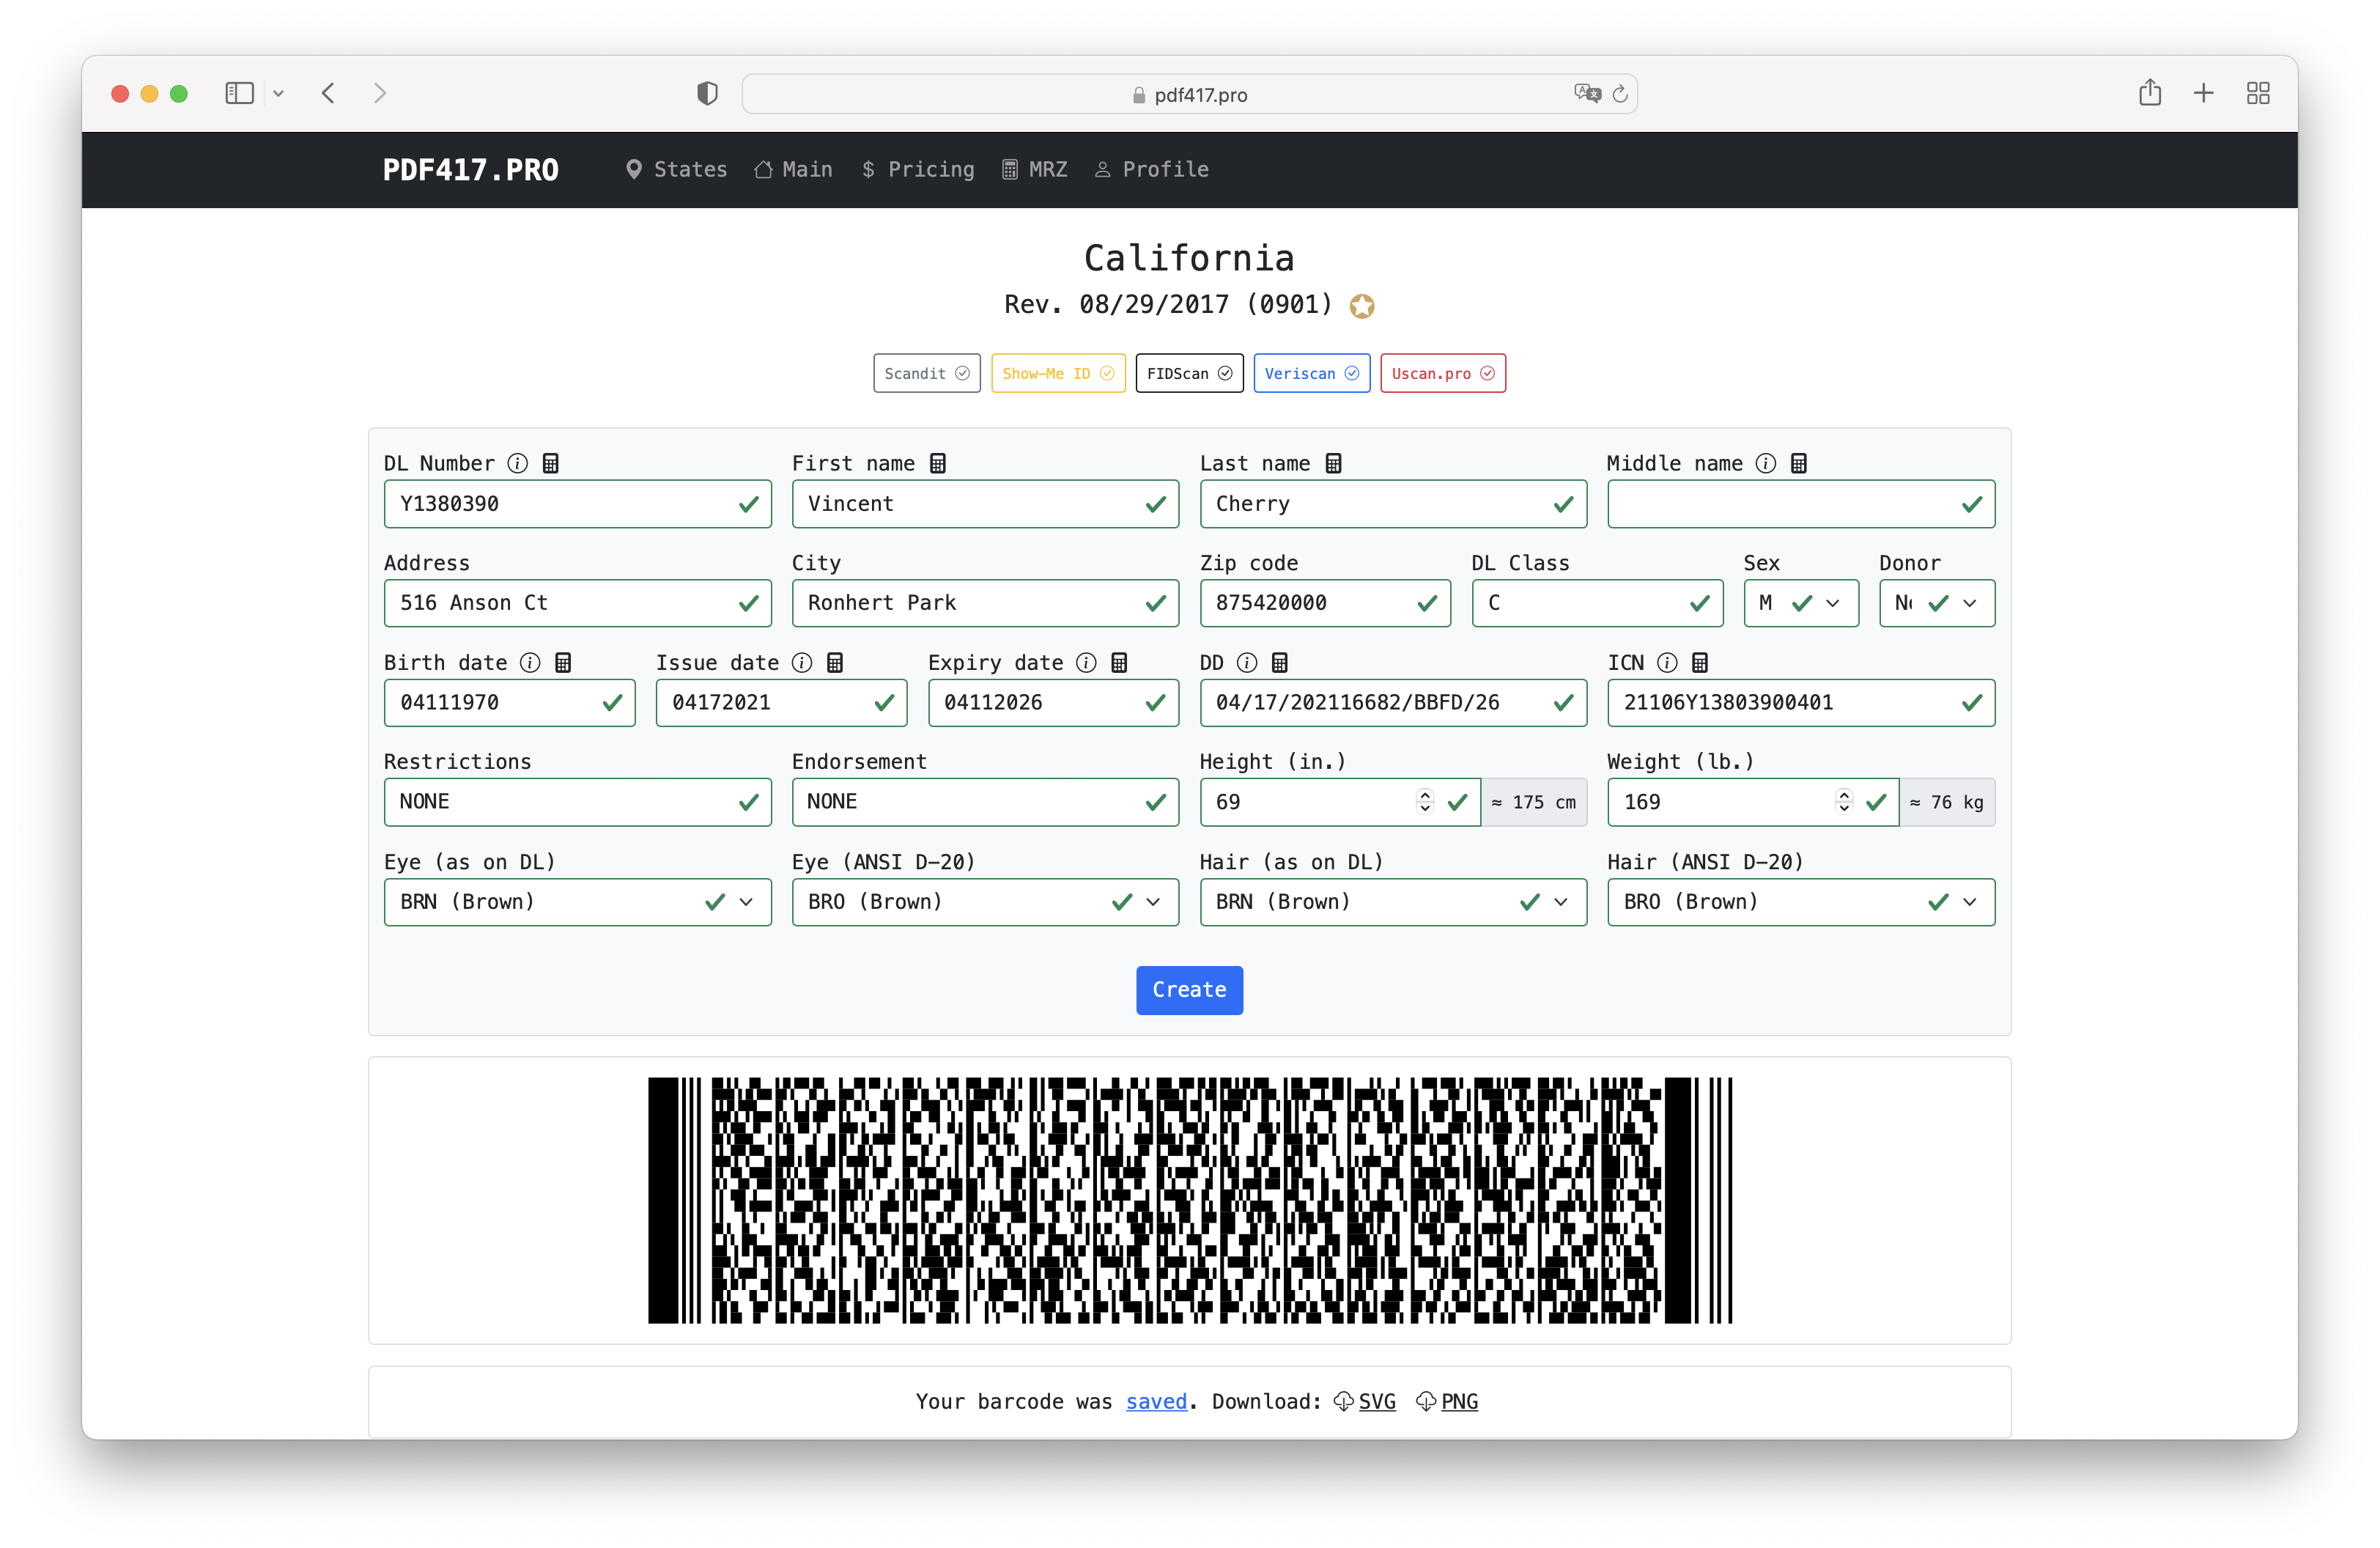
Task: Click the First name generator icon
Action: click(x=937, y=462)
